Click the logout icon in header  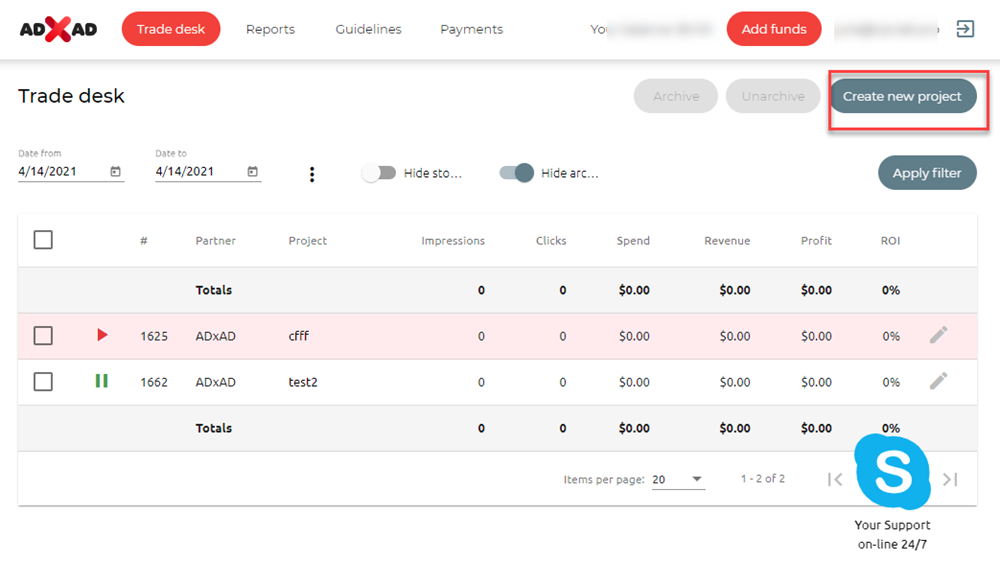[x=965, y=29]
